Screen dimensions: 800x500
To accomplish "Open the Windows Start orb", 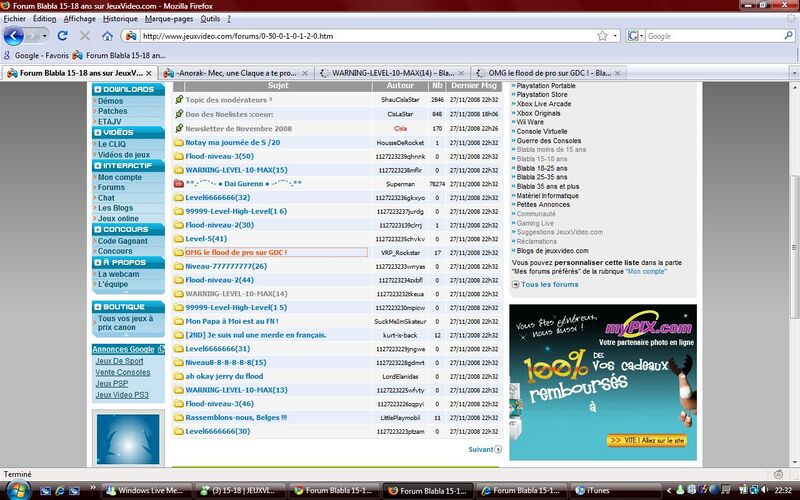I will [14, 490].
